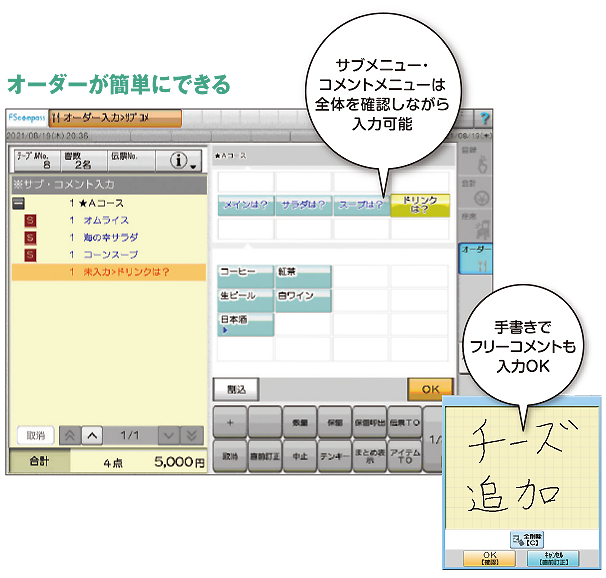
Task: Confirm with the orange OK button
Action: click(x=430, y=389)
